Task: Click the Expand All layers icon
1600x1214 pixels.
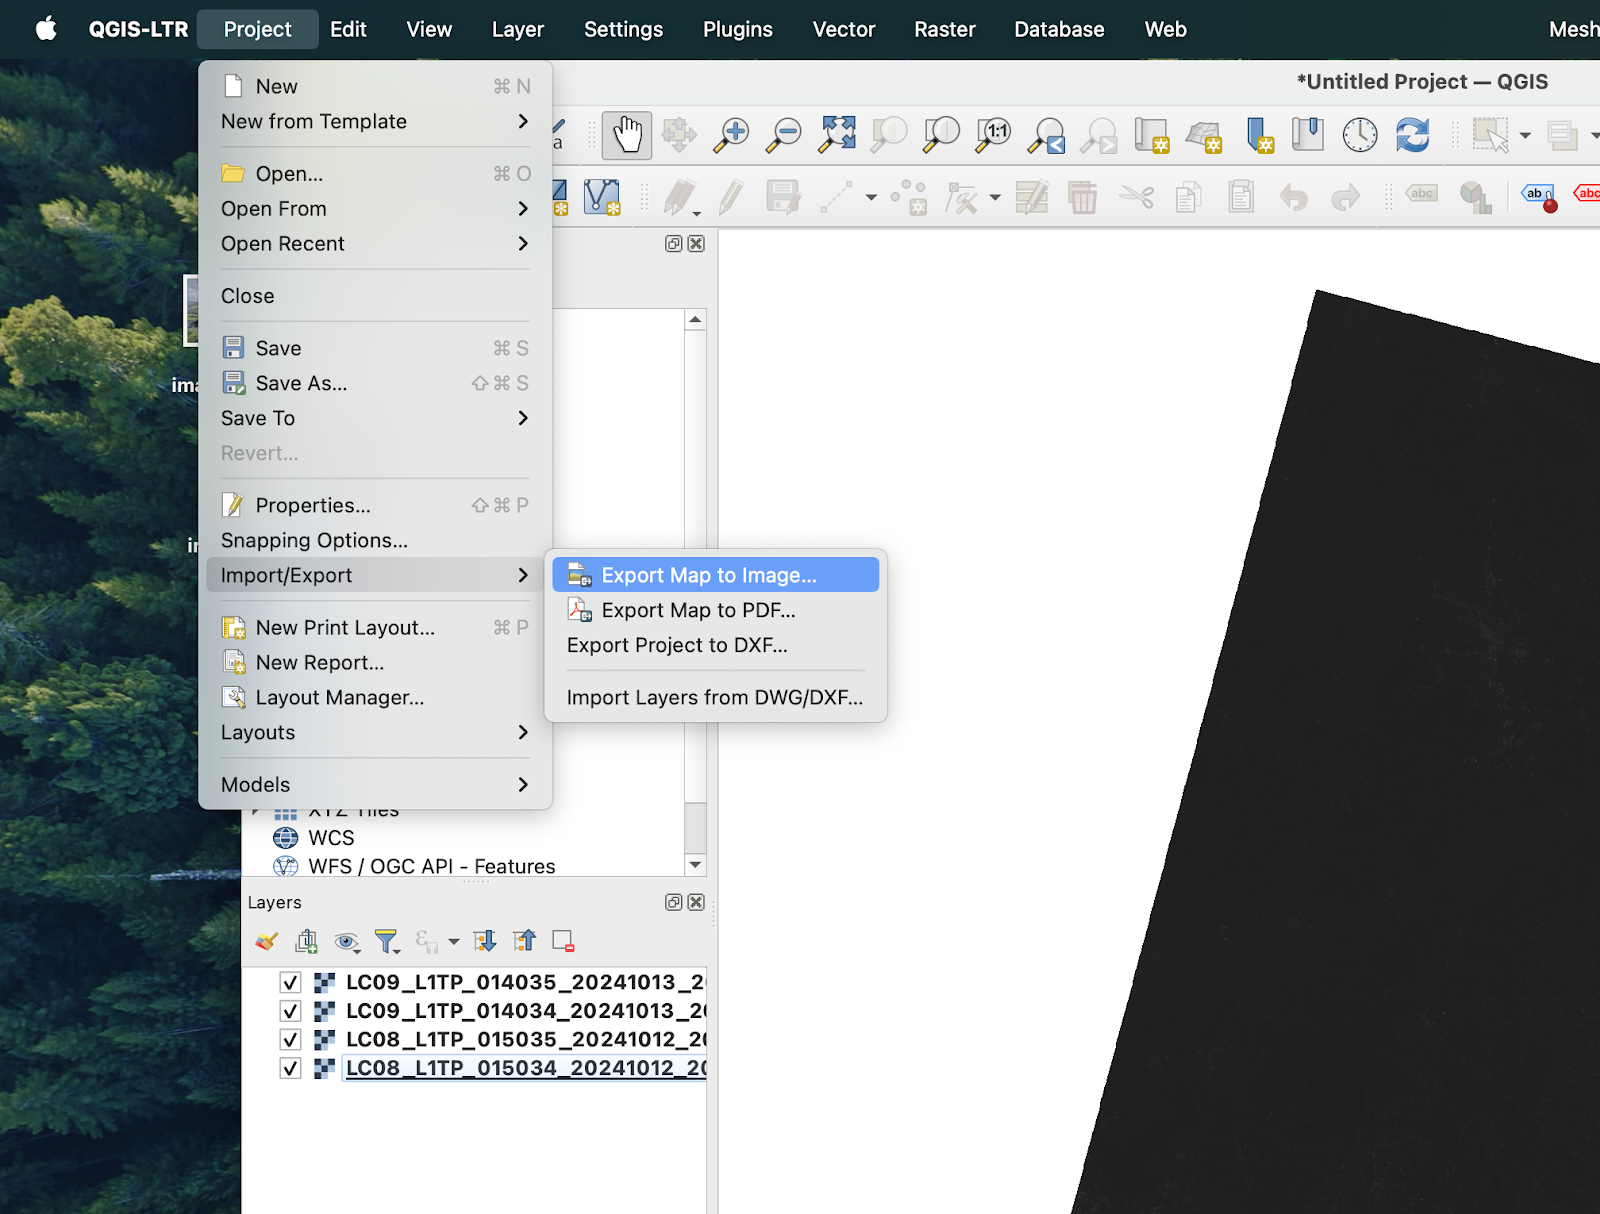Action: tap(484, 941)
